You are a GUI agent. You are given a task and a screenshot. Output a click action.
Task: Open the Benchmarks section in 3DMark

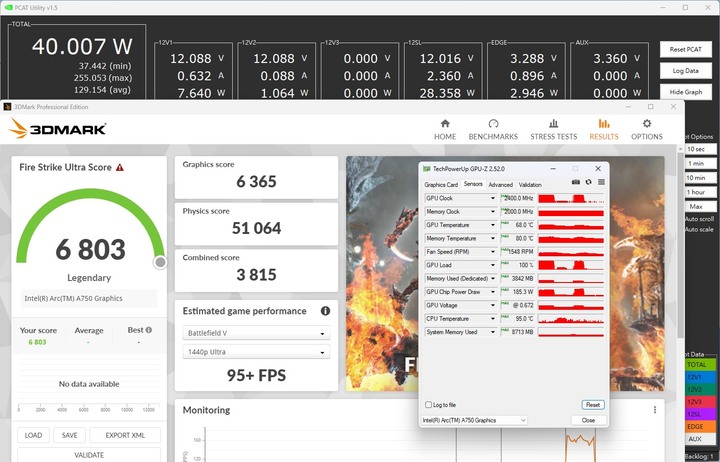[493, 130]
